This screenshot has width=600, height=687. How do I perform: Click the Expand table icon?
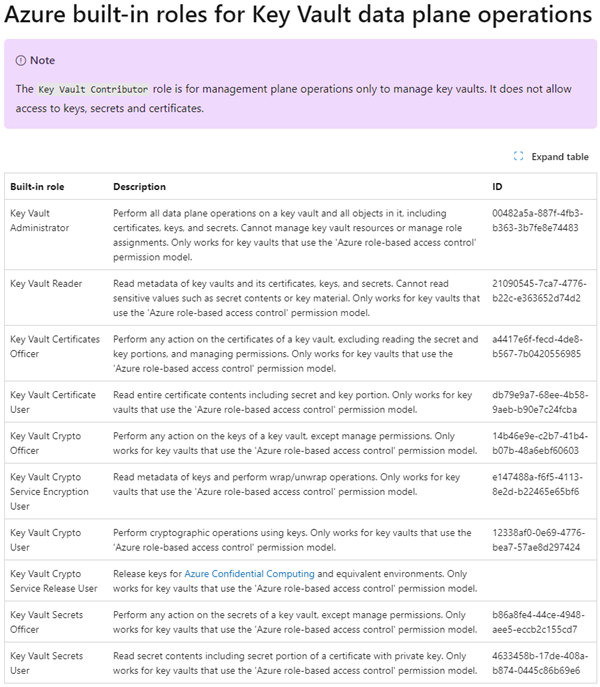(518, 157)
